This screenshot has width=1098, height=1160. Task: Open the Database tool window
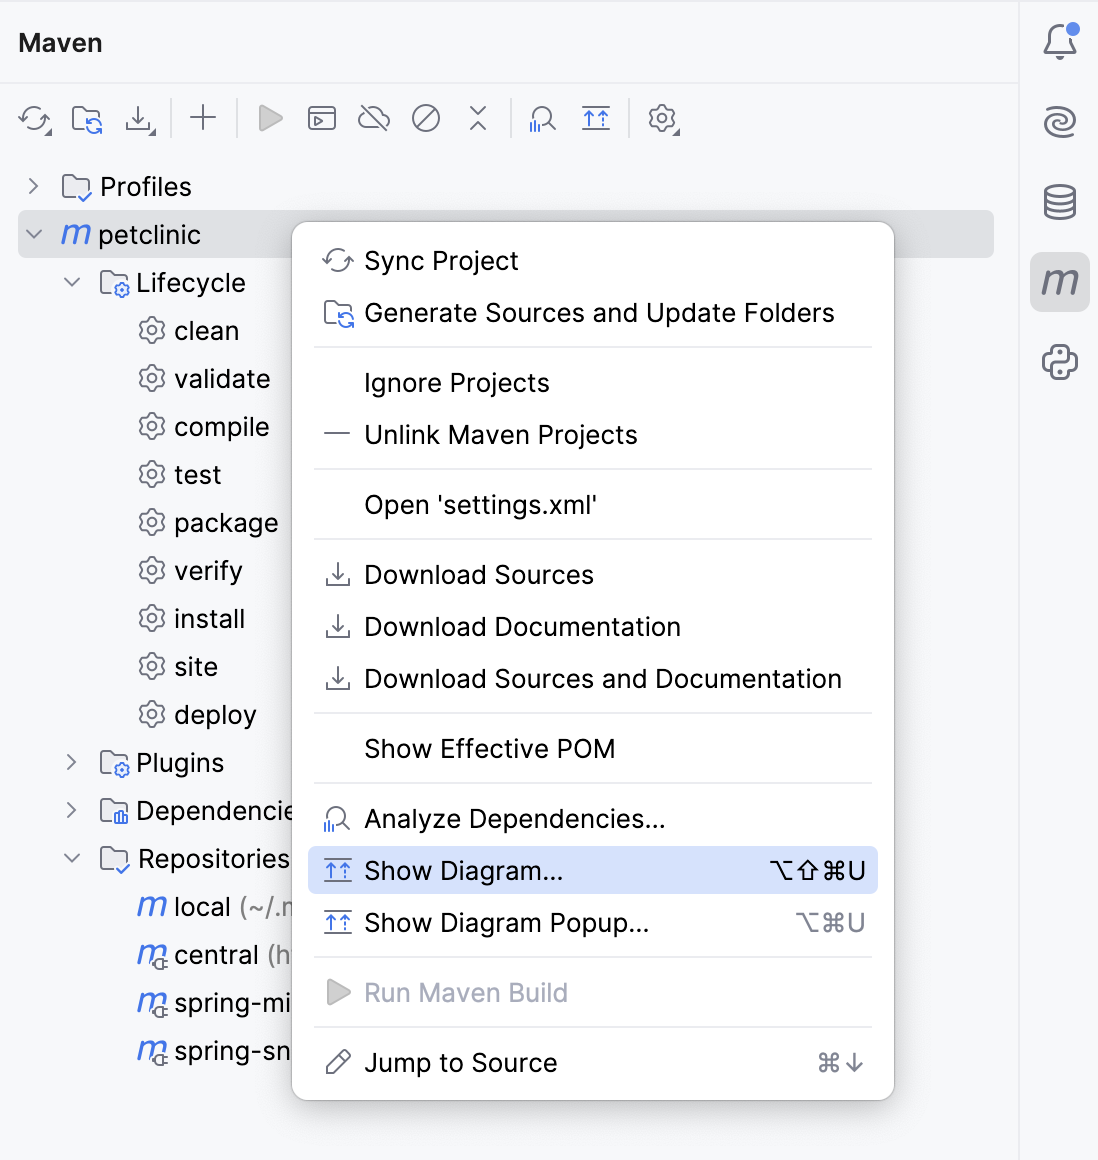(x=1059, y=202)
